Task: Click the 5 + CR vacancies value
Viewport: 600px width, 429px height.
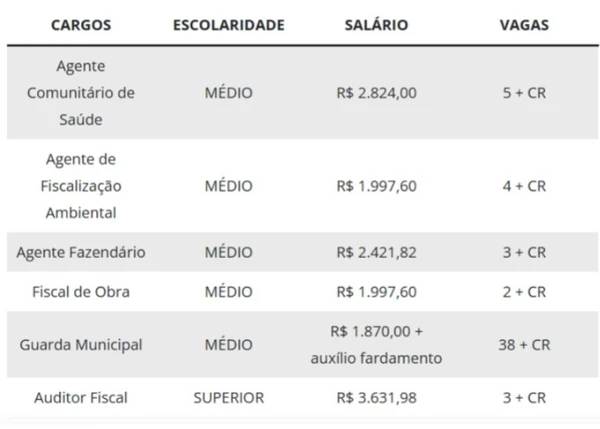Action: pyautogui.click(x=524, y=93)
